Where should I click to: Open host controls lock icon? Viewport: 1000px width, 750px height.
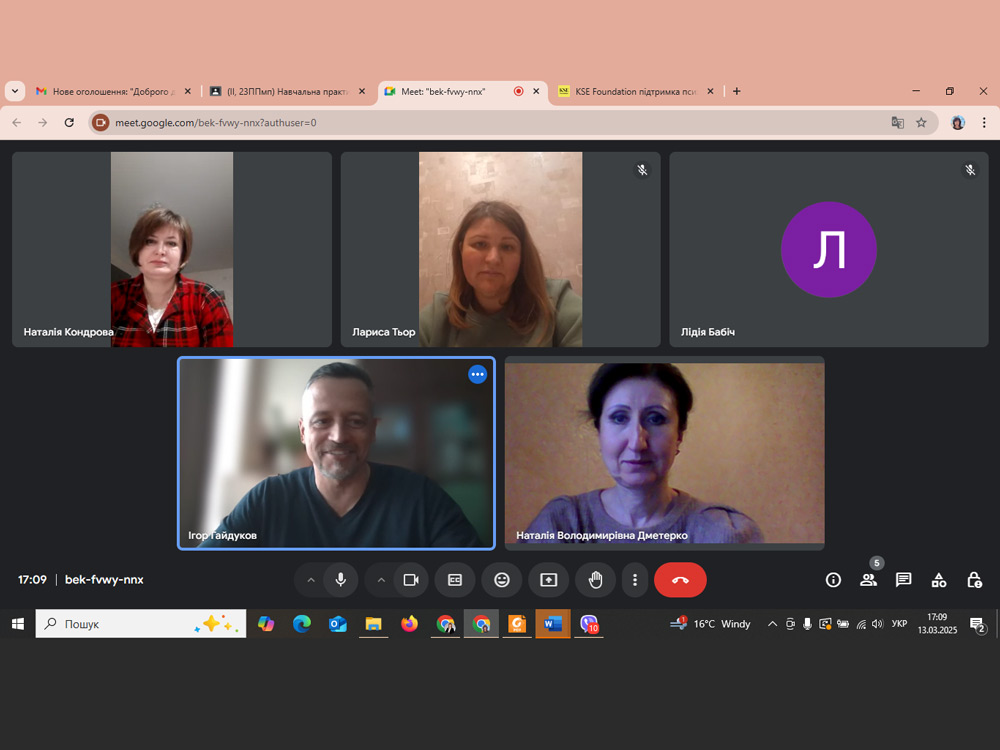click(974, 580)
